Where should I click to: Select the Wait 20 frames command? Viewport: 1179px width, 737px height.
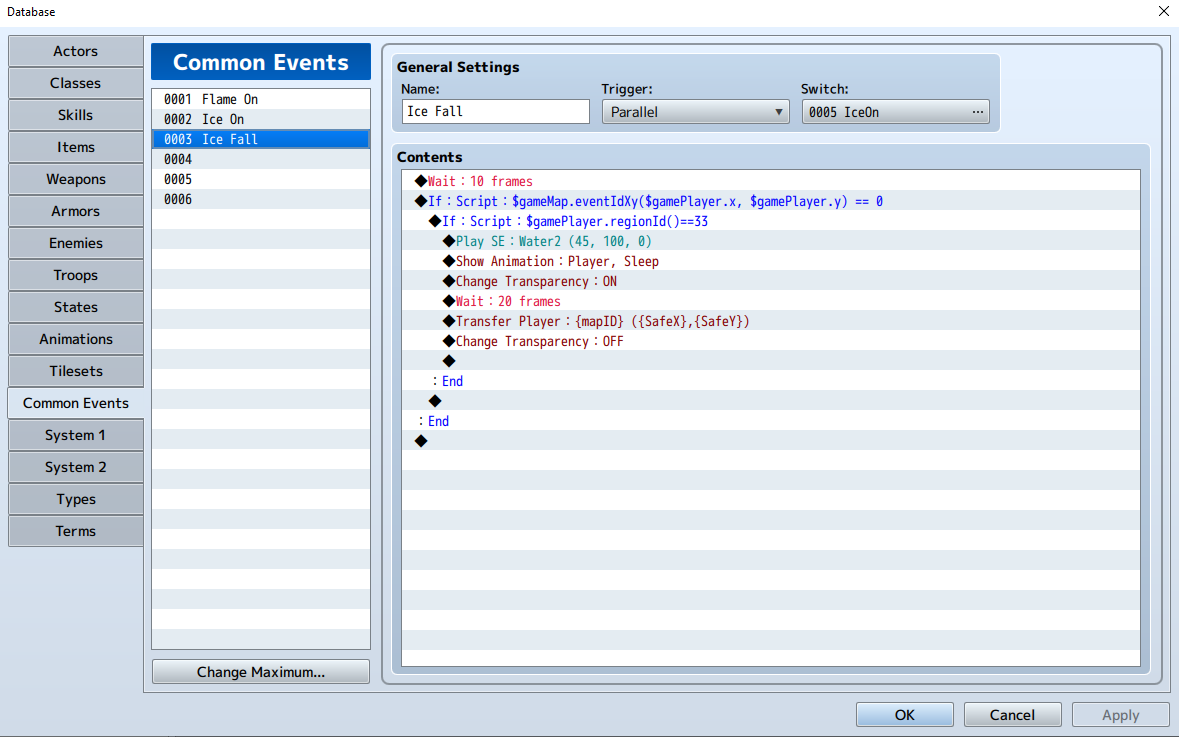click(x=771, y=301)
